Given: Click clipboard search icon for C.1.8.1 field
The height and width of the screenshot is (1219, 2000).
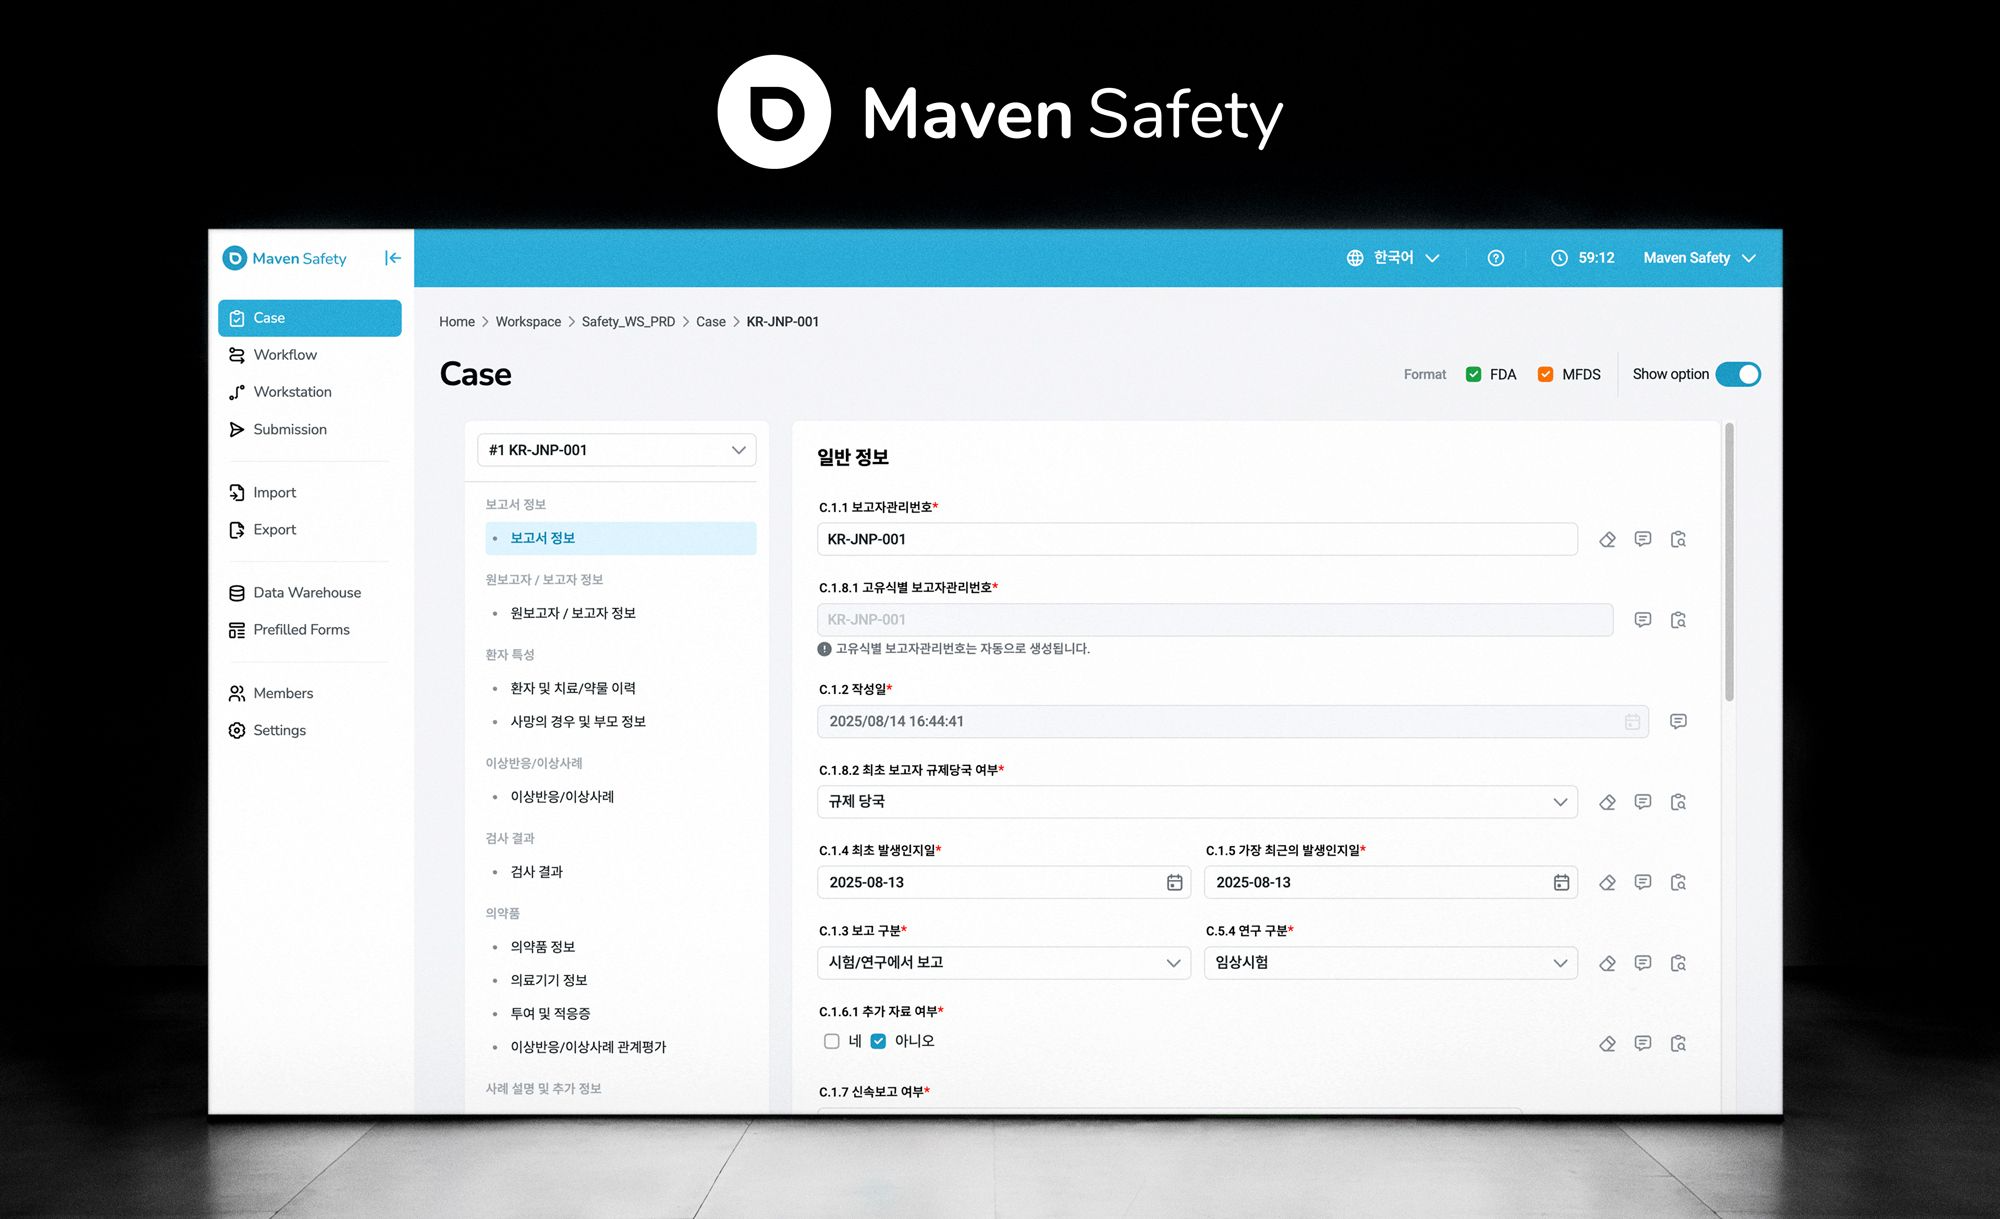Looking at the screenshot, I should pyautogui.click(x=1678, y=620).
